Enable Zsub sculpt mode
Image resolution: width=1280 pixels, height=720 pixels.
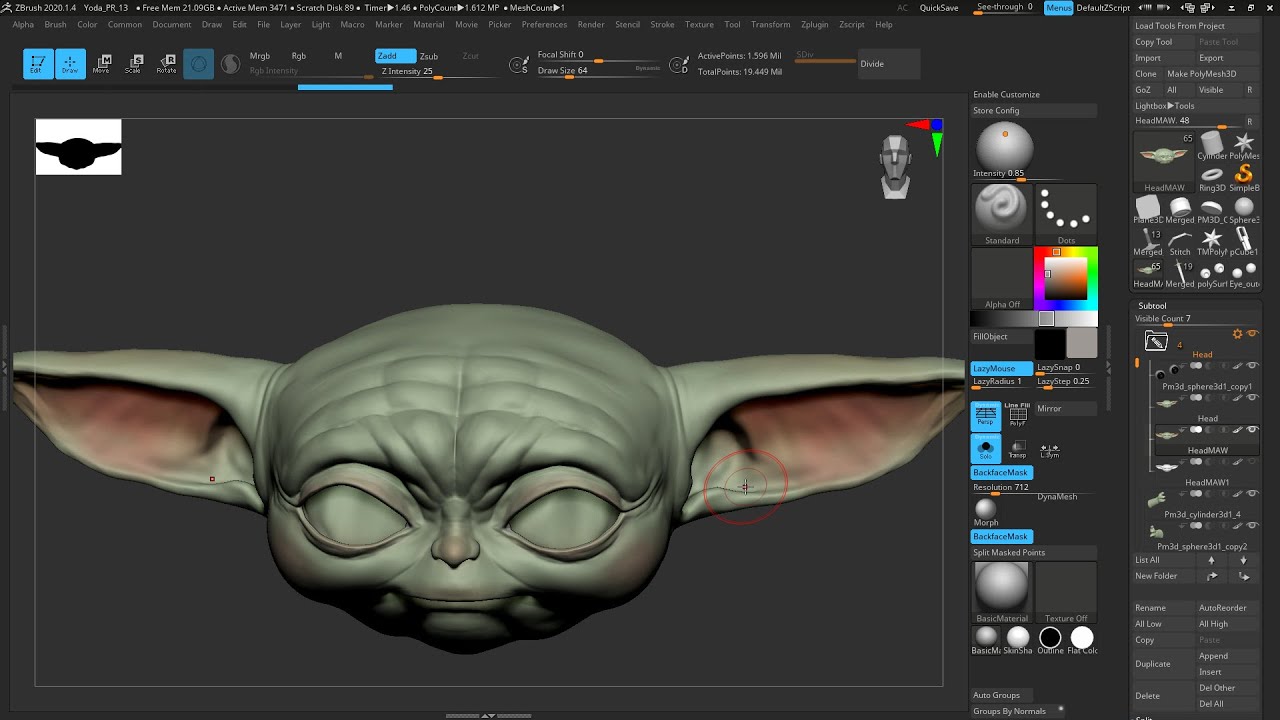(429, 56)
